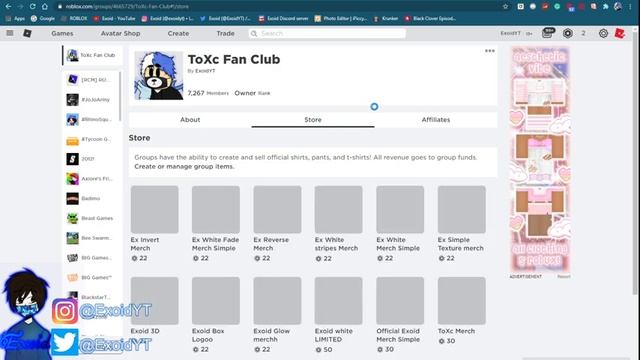
Task: Open the Exoid Glow merchh item
Action: (277, 315)
